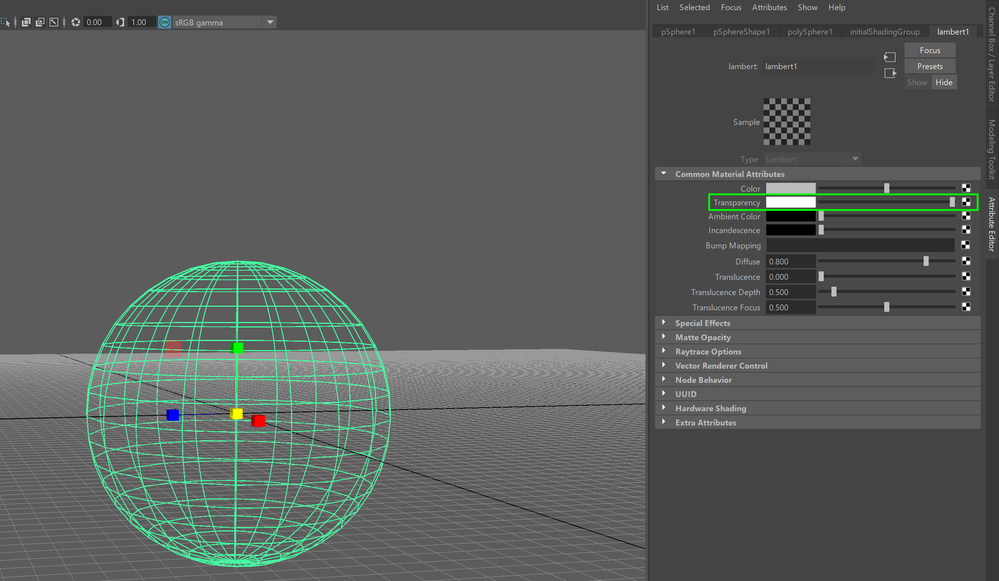Viewport: 999px width, 581px height.
Task: Open the Attributes menu
Action: 769,8
